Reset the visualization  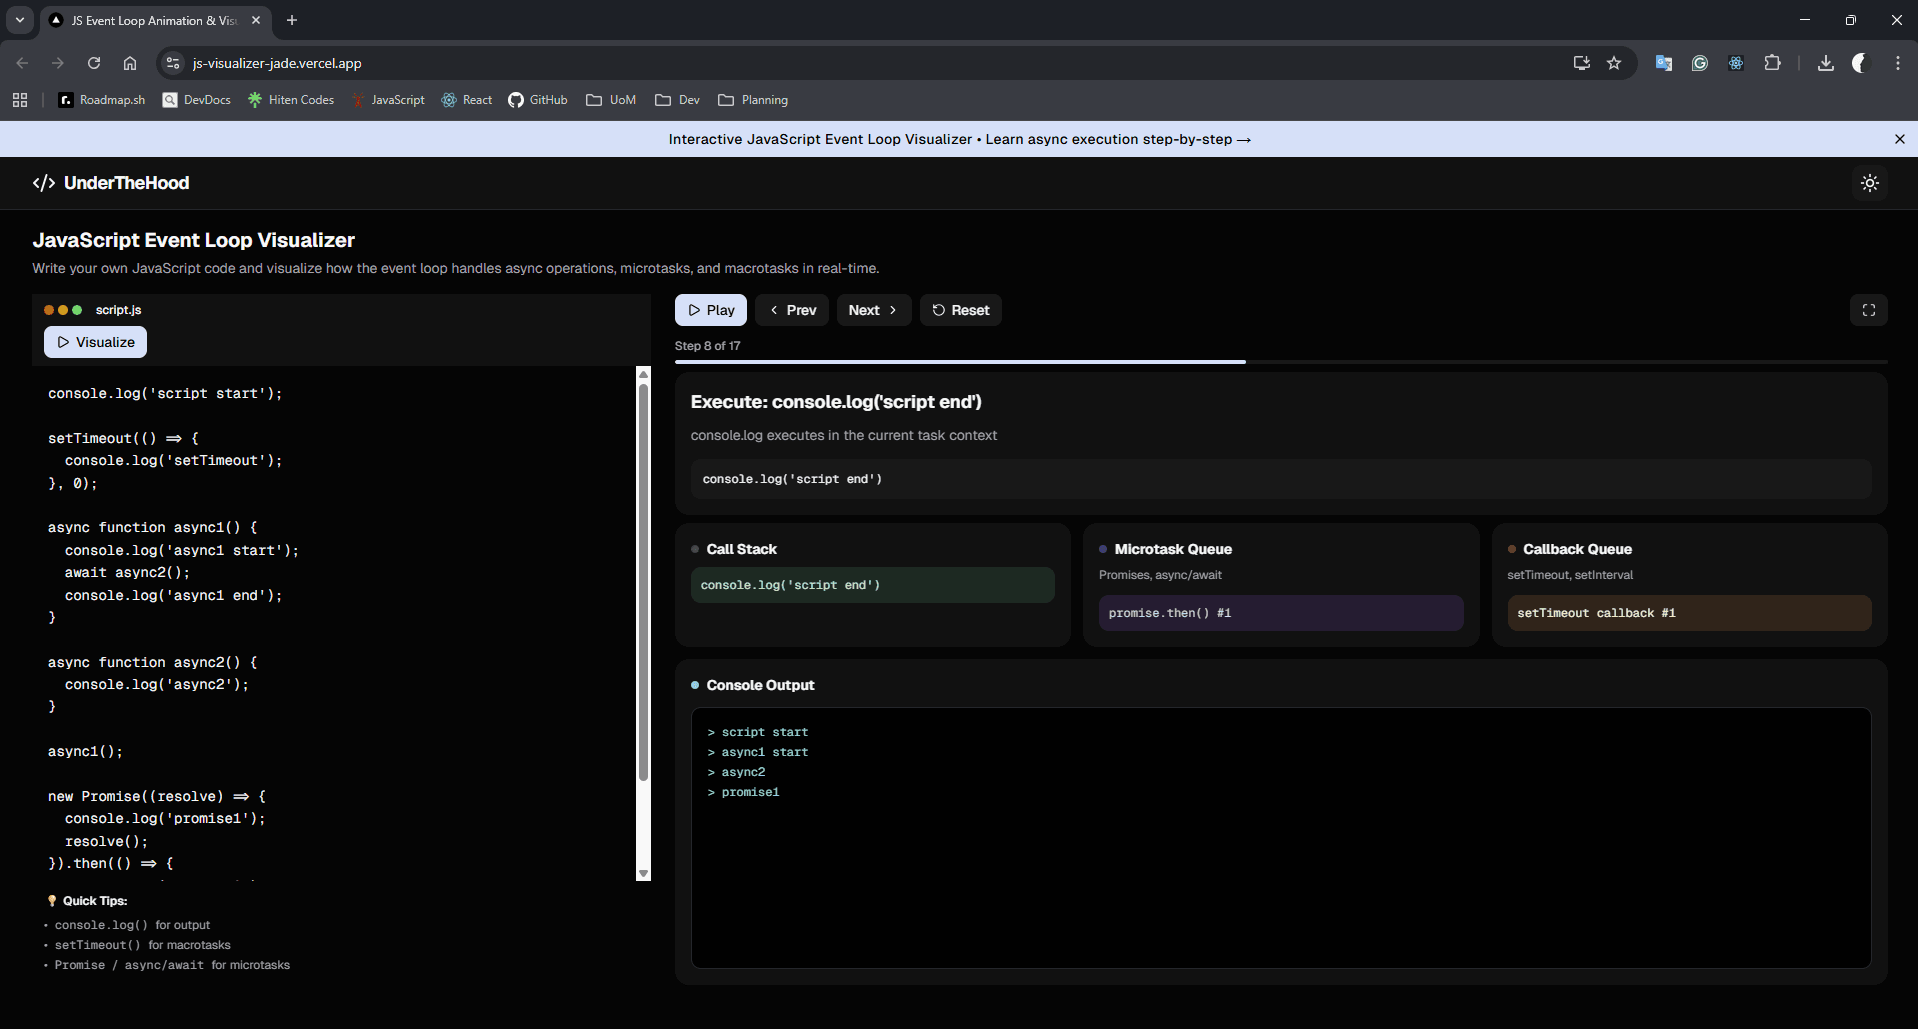(960, 310)
